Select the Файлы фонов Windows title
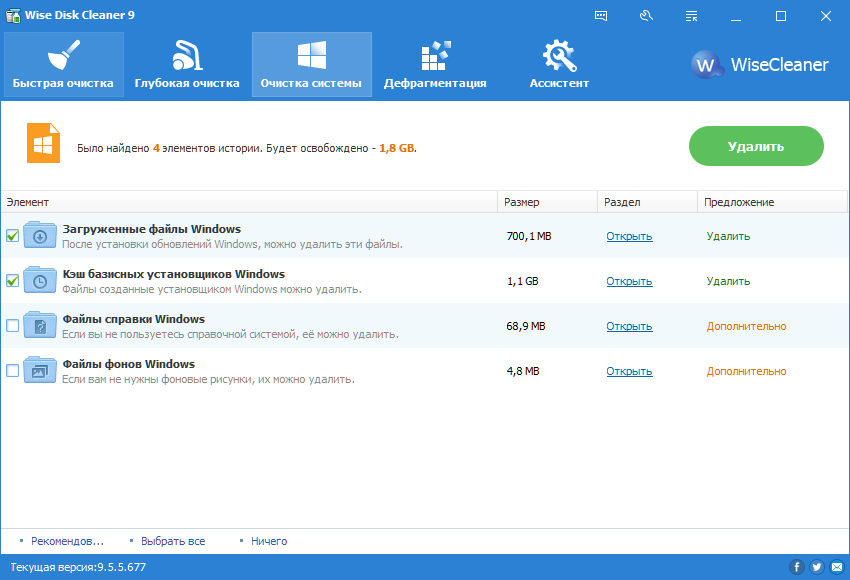This screenshot has height=580, width=850. [x=128, y=364]
